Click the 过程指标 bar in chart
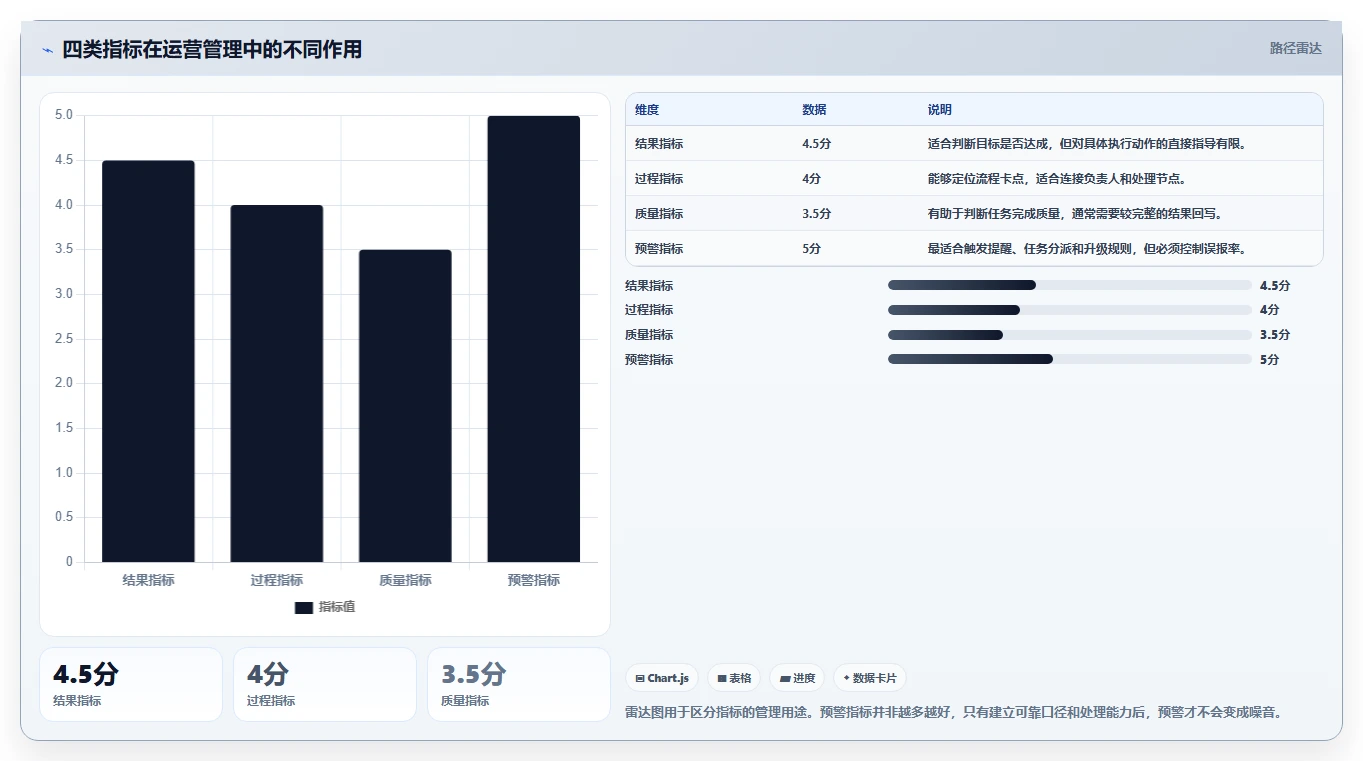 pyautogui.click(x=277, y=383)
